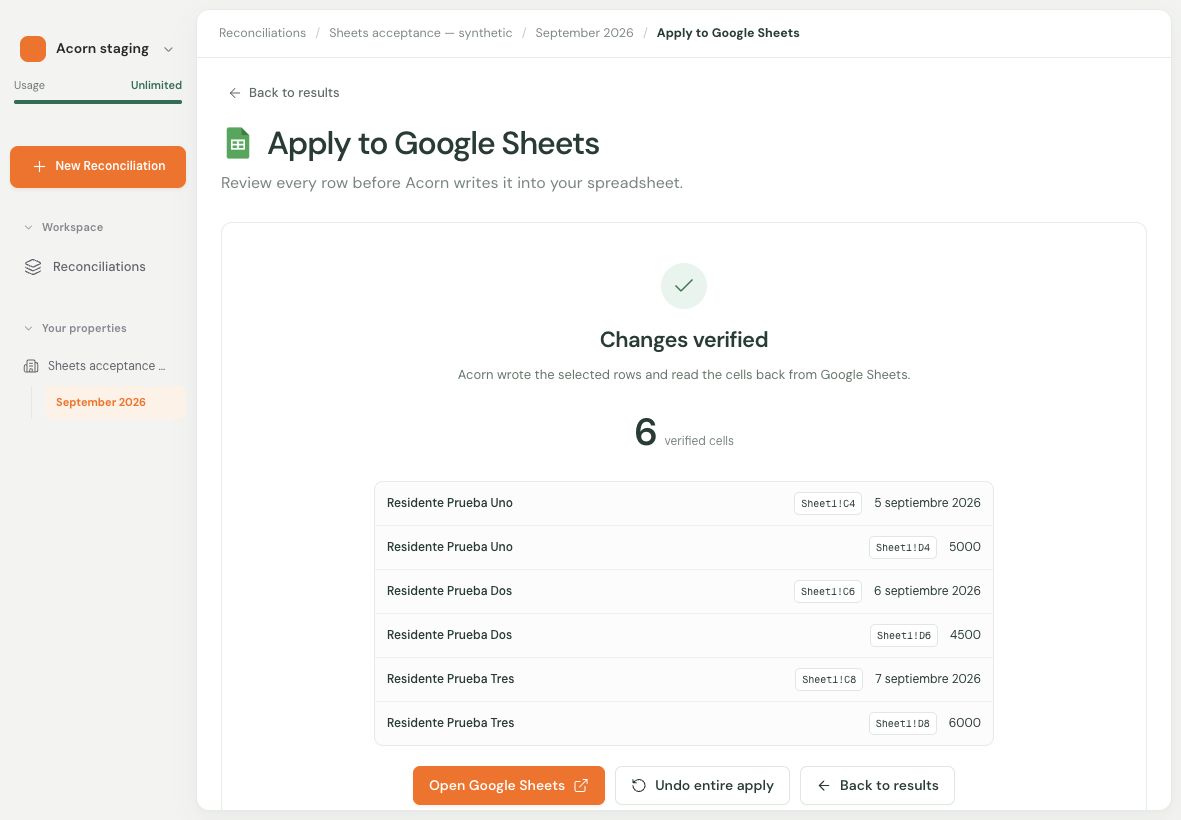
Task: Click the Sheet1!D8 cell reference badge
Action: point(902,724)
